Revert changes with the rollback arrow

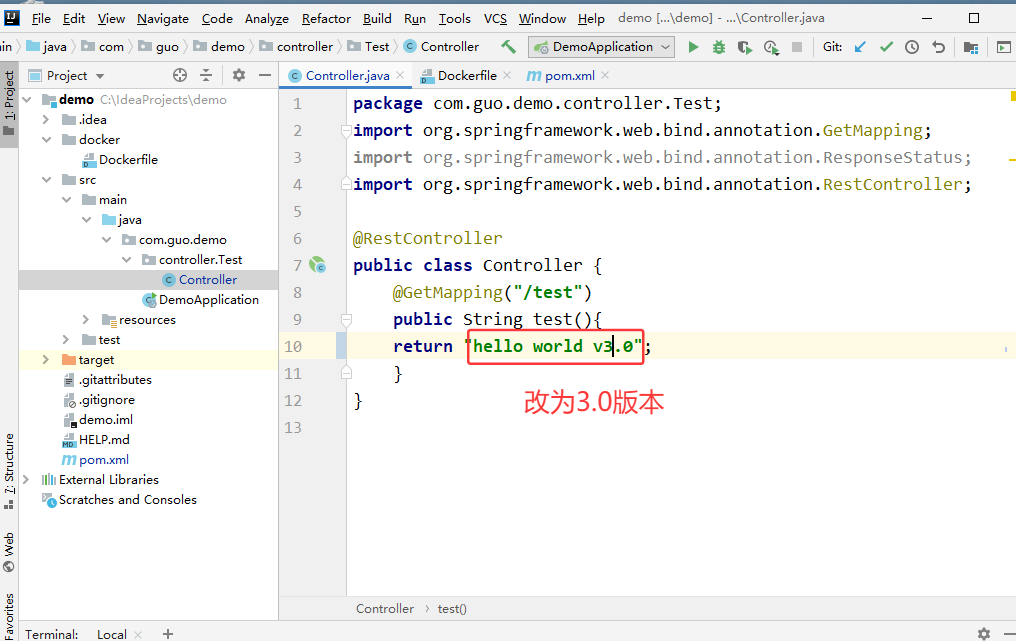coord(938,47)
